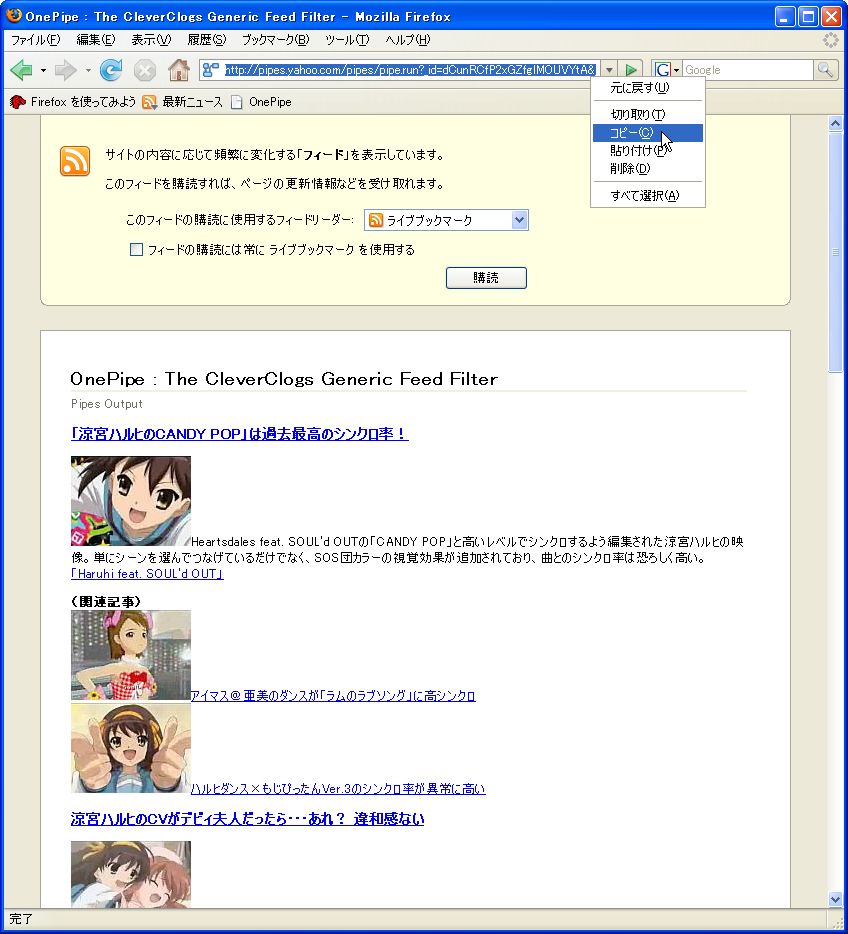Click the vertical scrollbar thumb
The width and height of the screenshot is (848, 934).
[835, 251]
